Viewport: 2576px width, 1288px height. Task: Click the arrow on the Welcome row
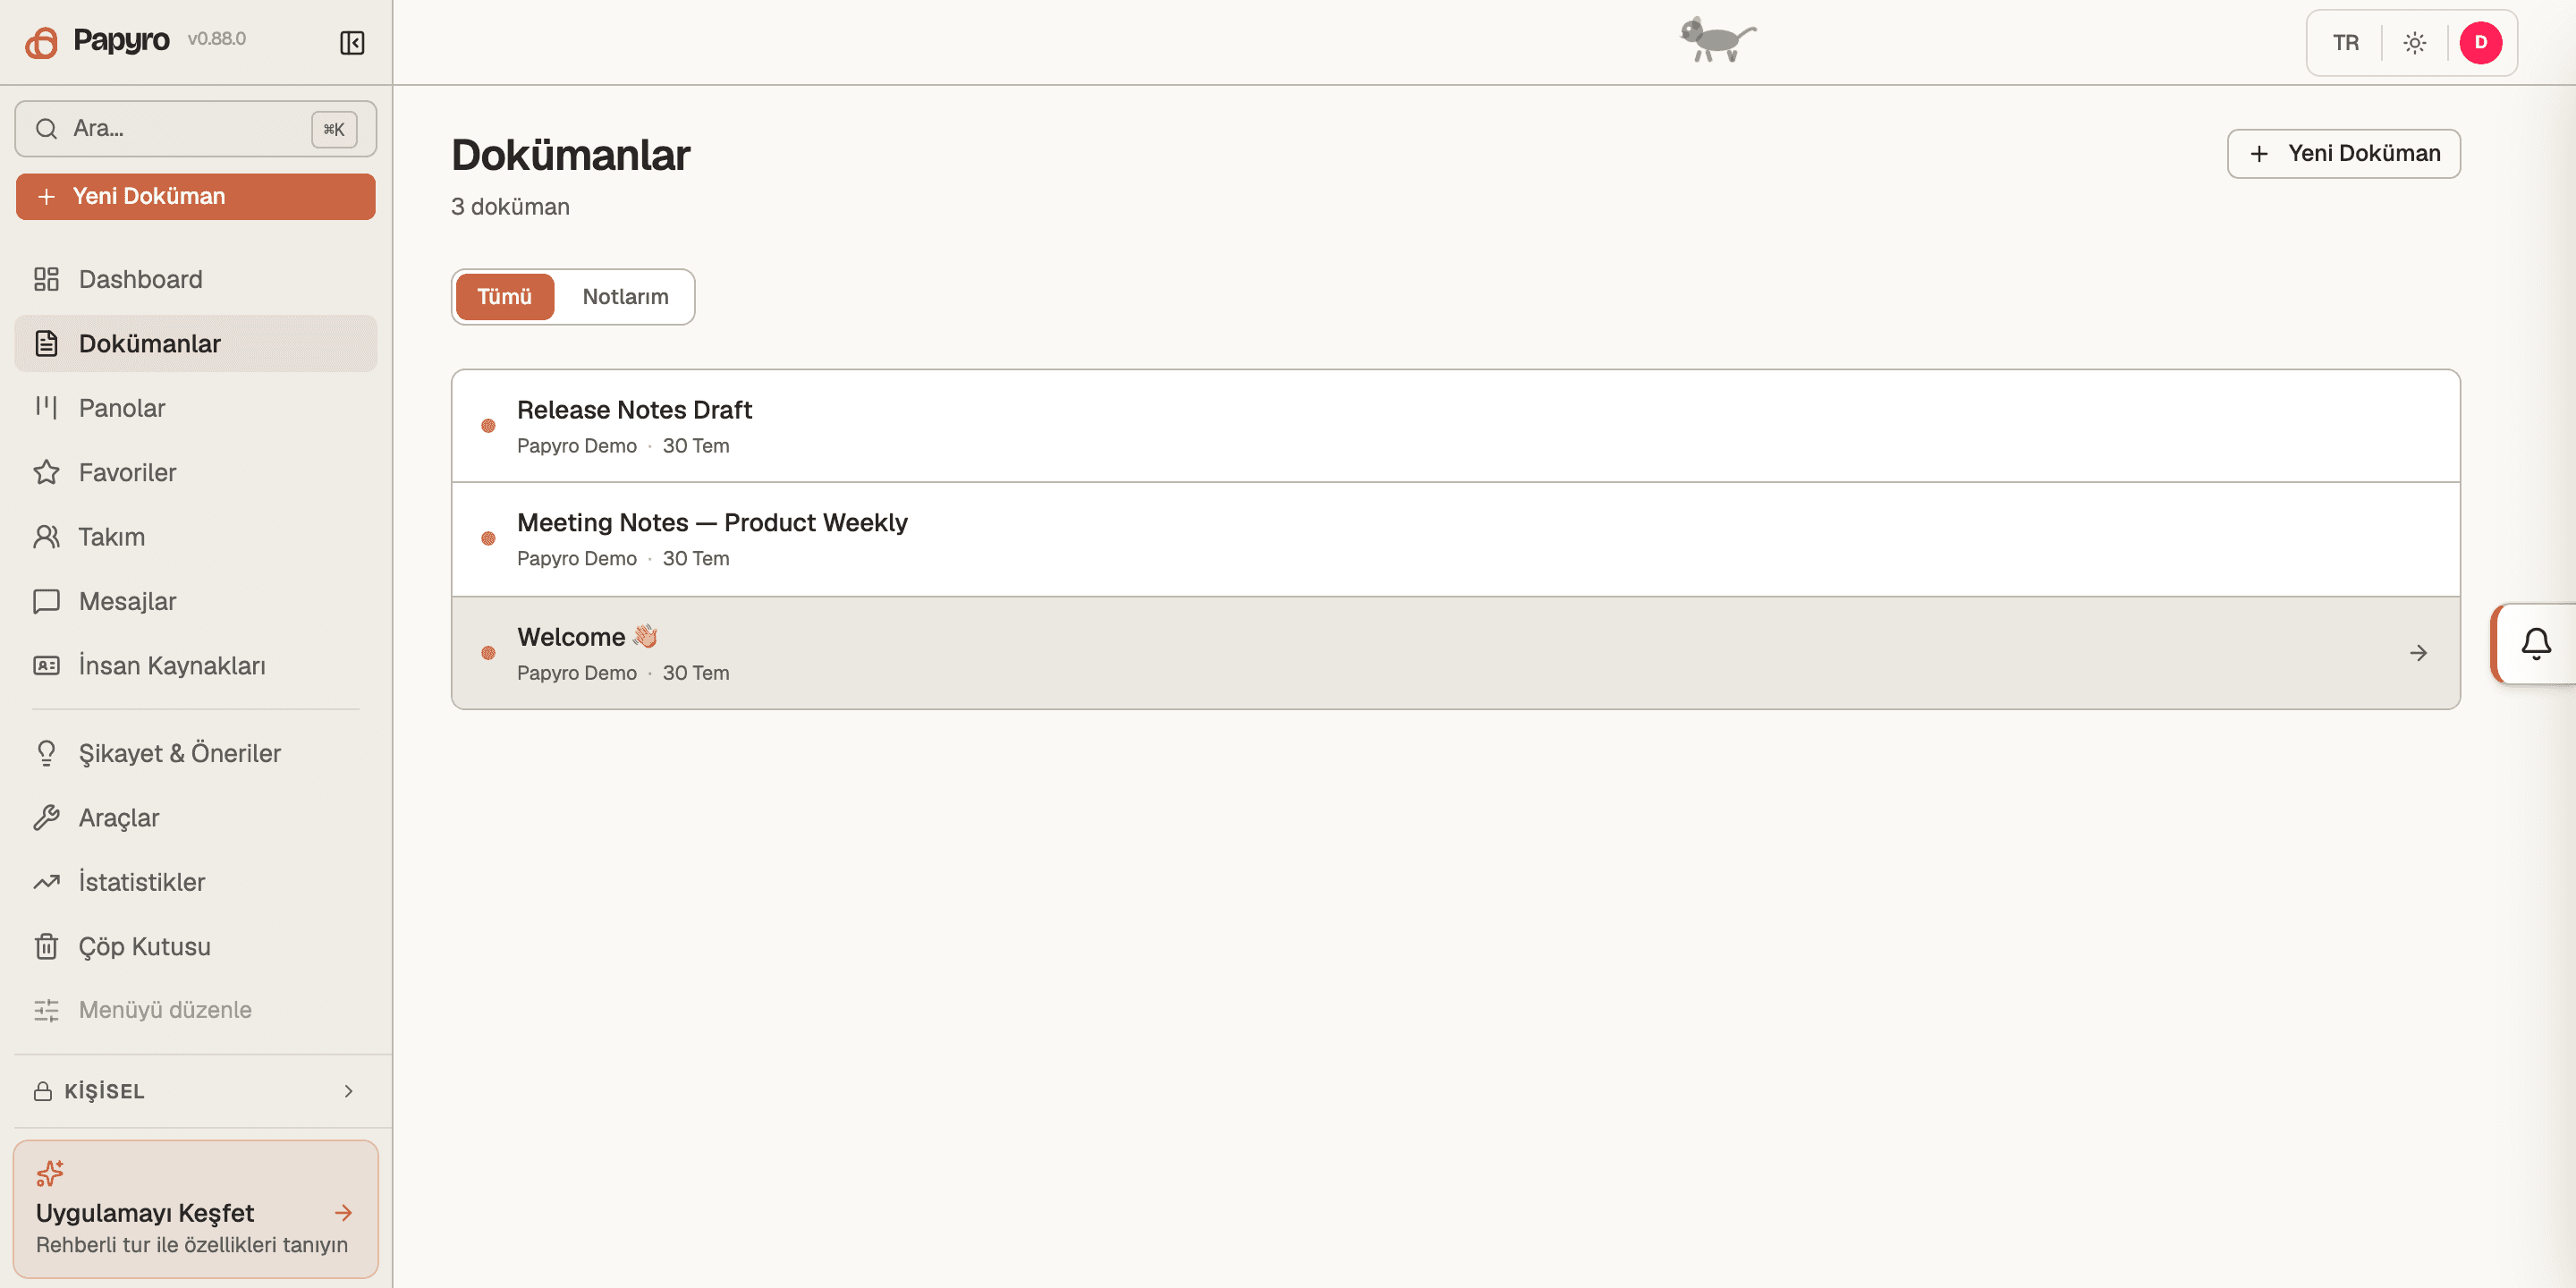tap(2418, 653)
